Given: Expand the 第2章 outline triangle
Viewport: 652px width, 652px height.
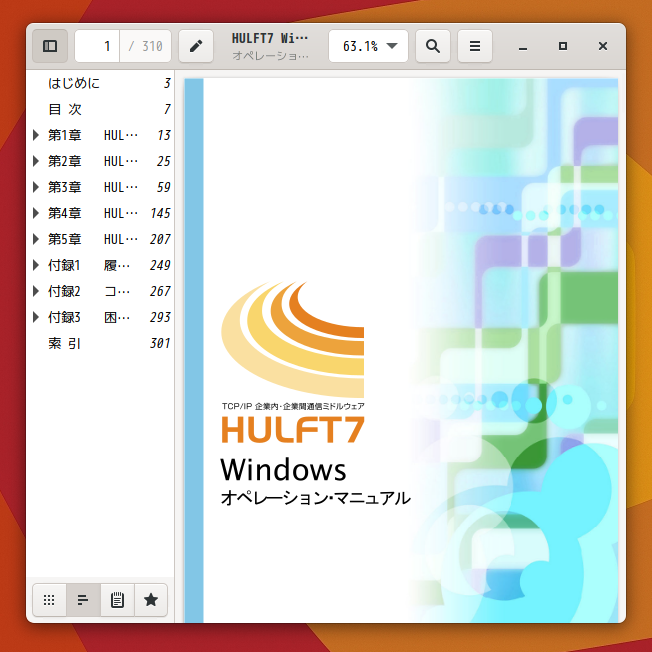Looking at the screenshot, I should (36, 161).
